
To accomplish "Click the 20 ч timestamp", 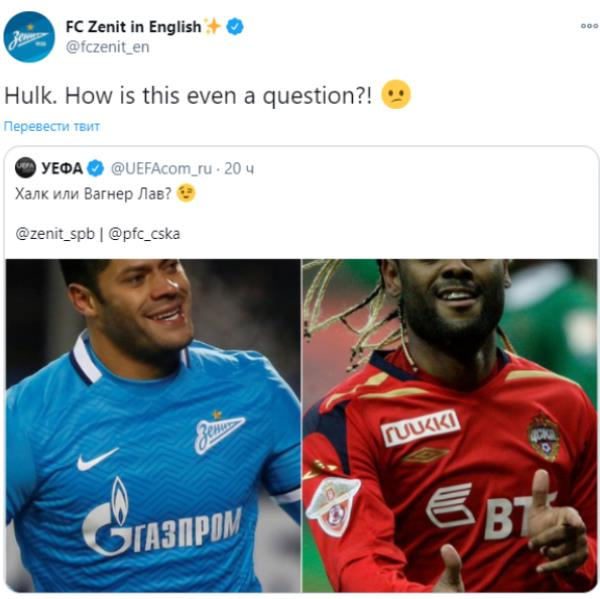I will 239,168.
